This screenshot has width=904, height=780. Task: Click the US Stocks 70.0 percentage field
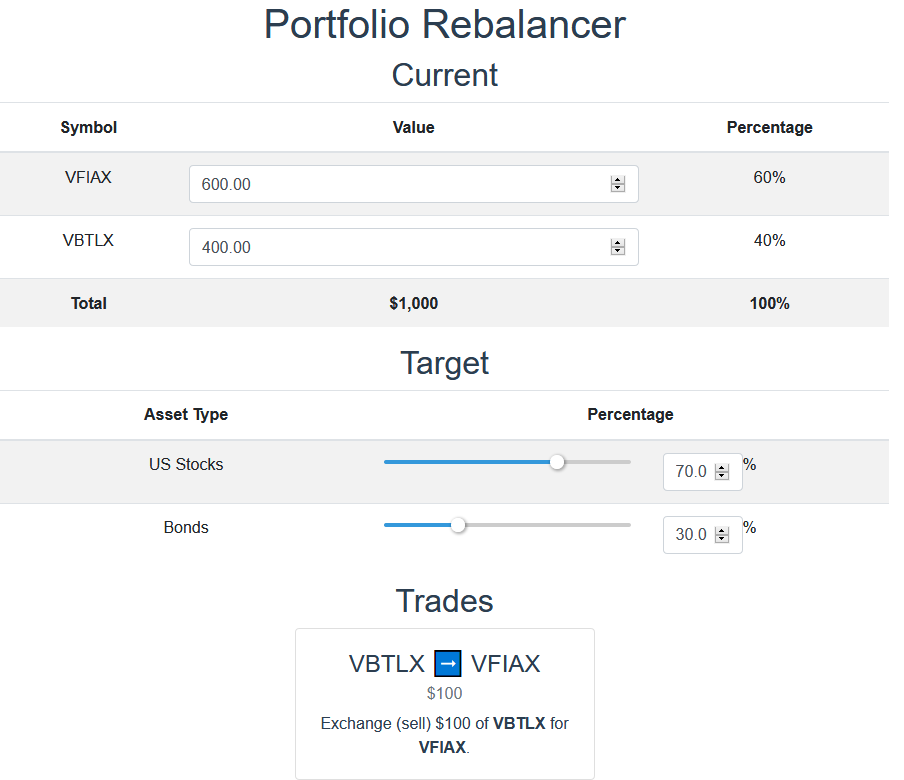tap(702, 472)
